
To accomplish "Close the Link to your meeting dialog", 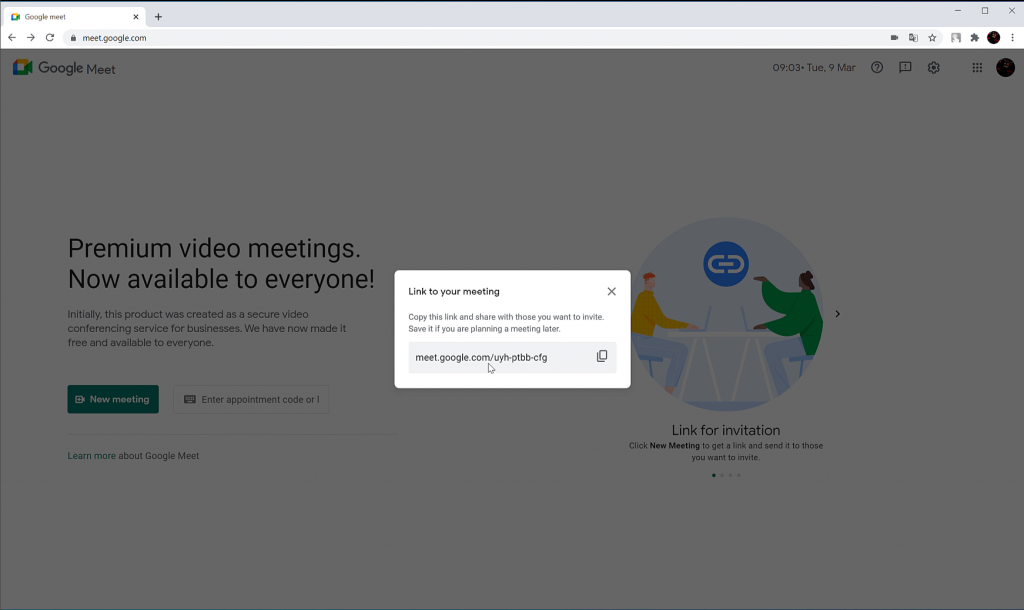I will [611, 291].
